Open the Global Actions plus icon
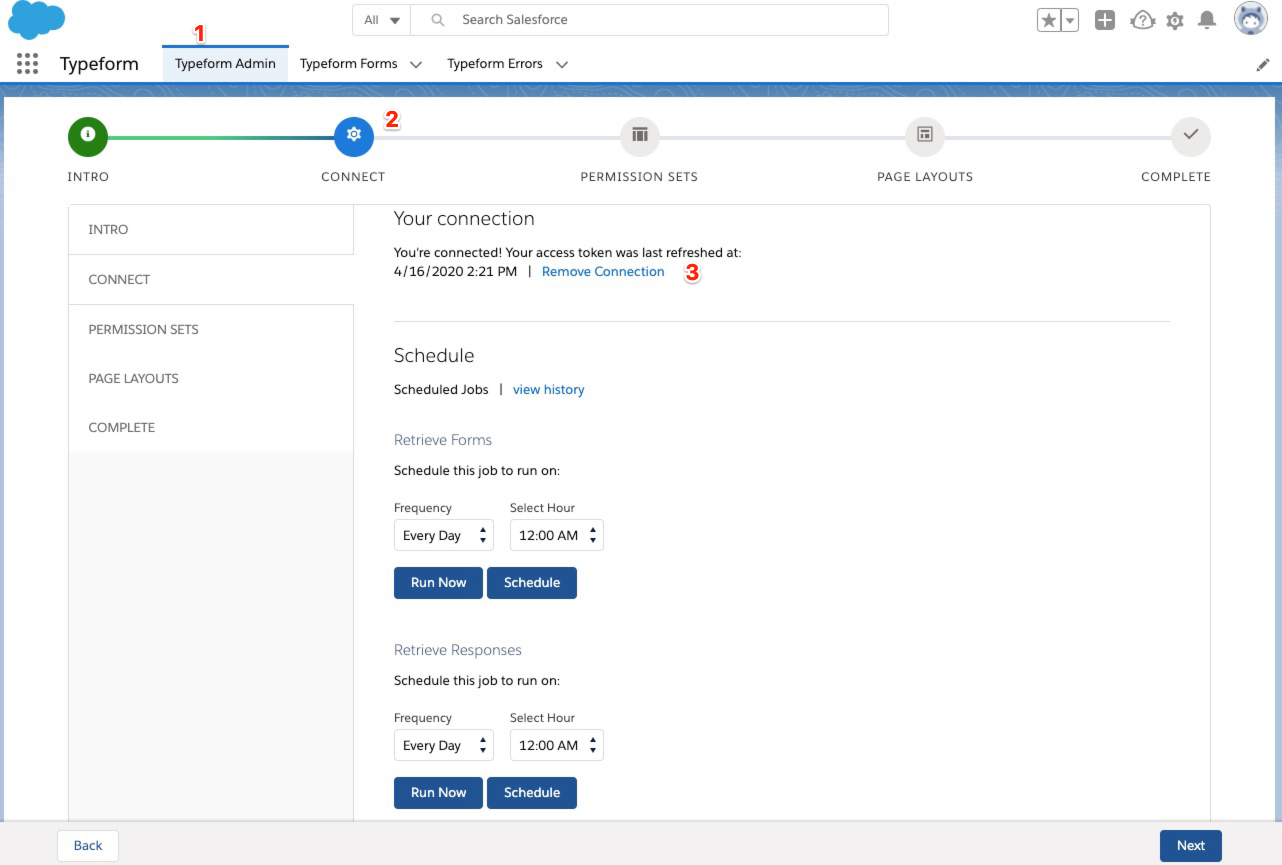The width and height of the screenshot is (1282, 865). tap(1105, 20)
